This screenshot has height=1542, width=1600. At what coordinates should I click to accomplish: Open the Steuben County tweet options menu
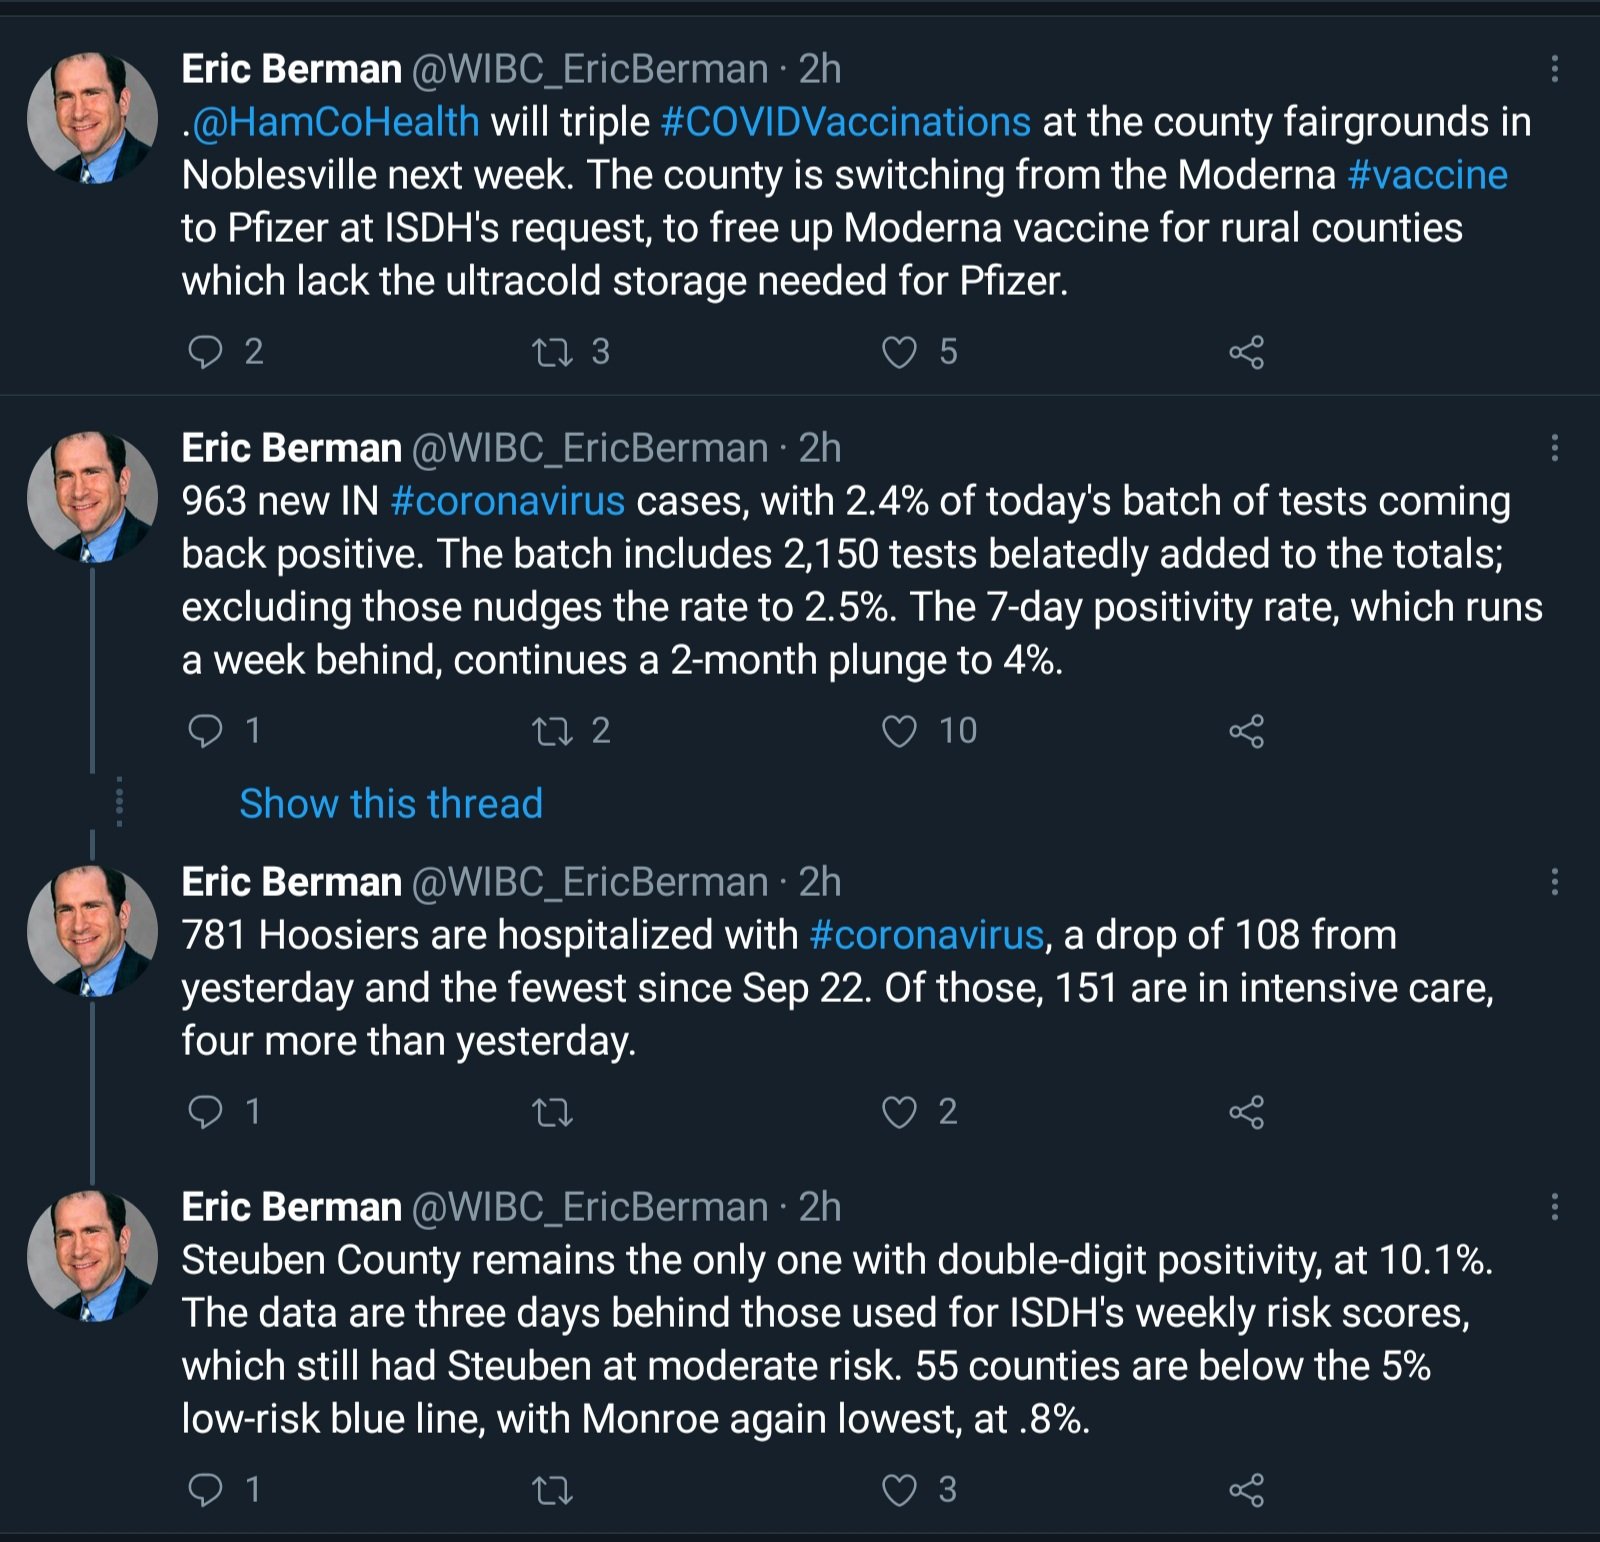click(1554, 1207)
